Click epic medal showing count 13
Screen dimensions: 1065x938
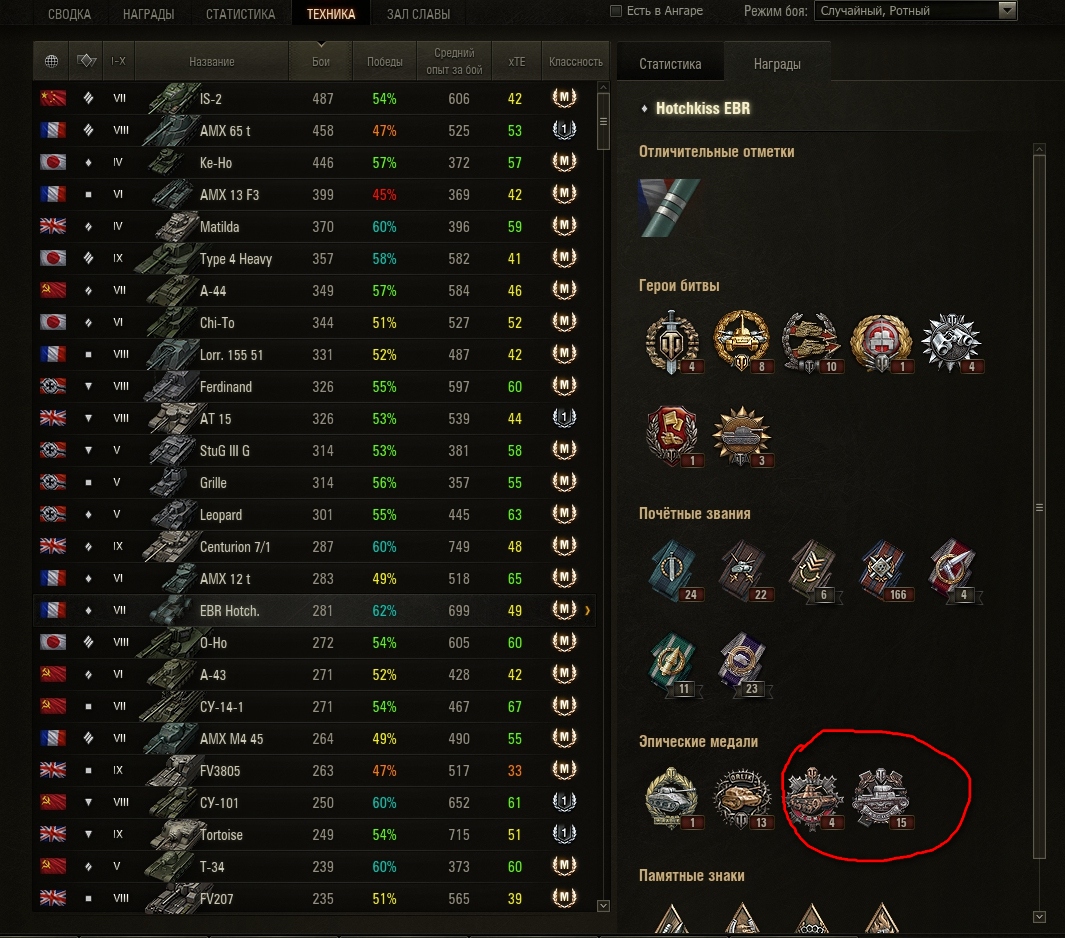point(743,799)
